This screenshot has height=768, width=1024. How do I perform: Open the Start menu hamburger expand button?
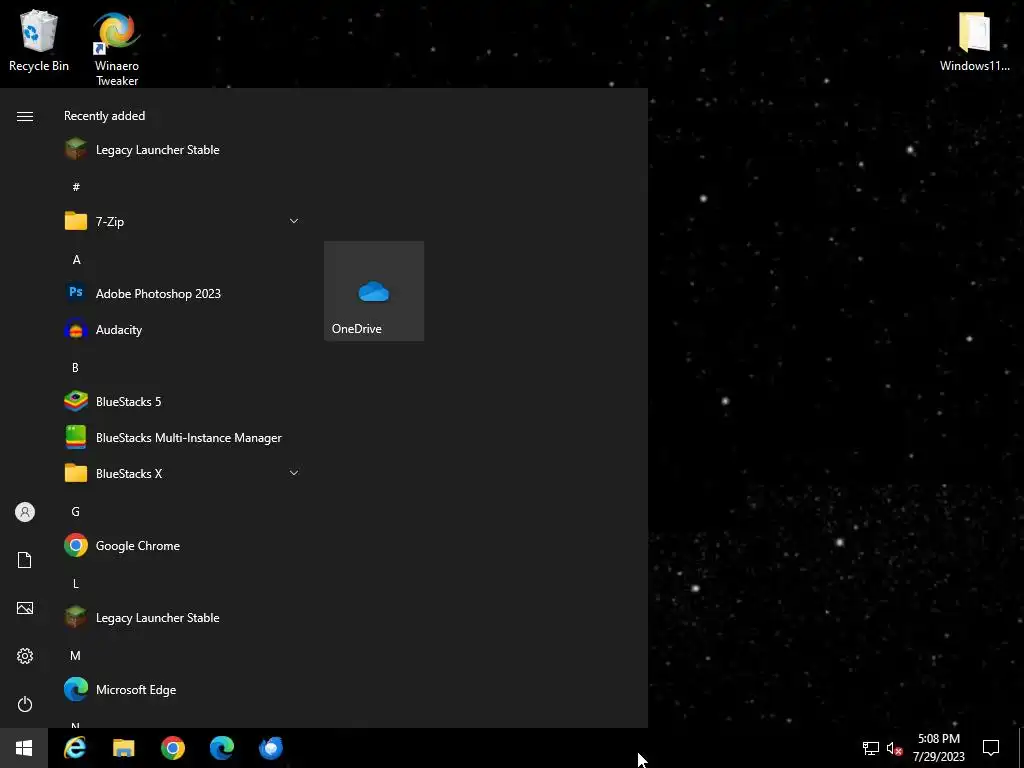(x=25, y=116)
